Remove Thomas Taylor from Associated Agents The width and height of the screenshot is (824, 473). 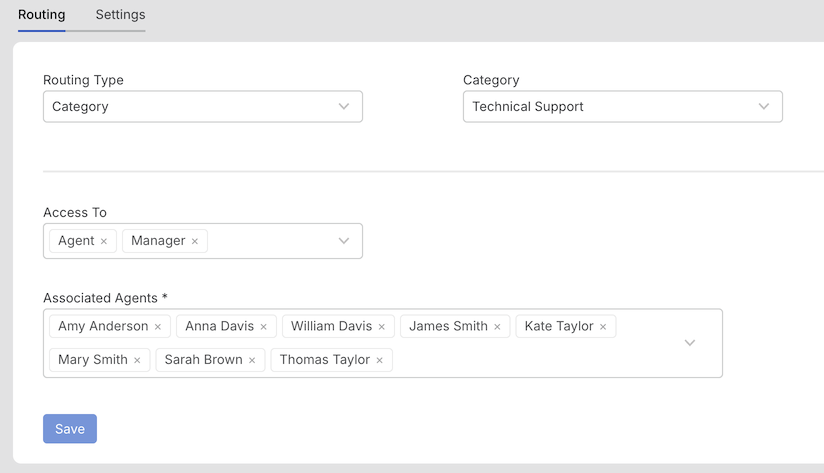click(379, 361)
